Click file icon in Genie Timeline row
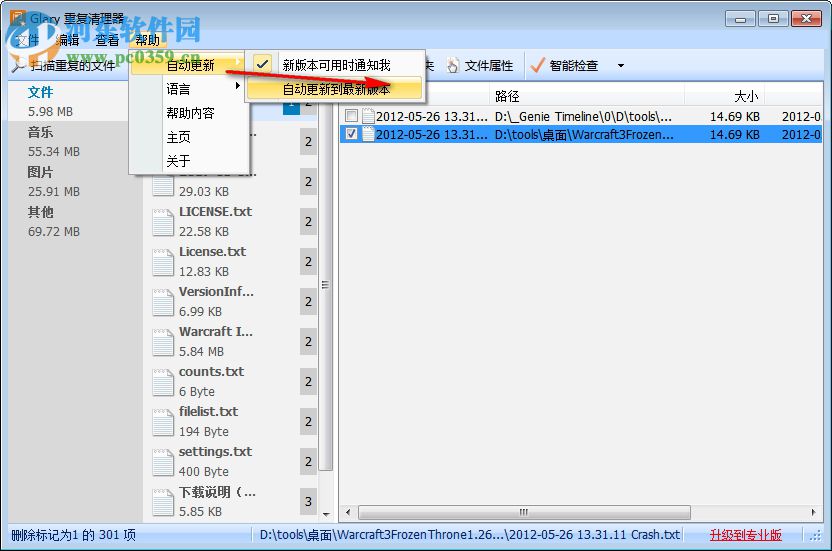 coord(368,116)
